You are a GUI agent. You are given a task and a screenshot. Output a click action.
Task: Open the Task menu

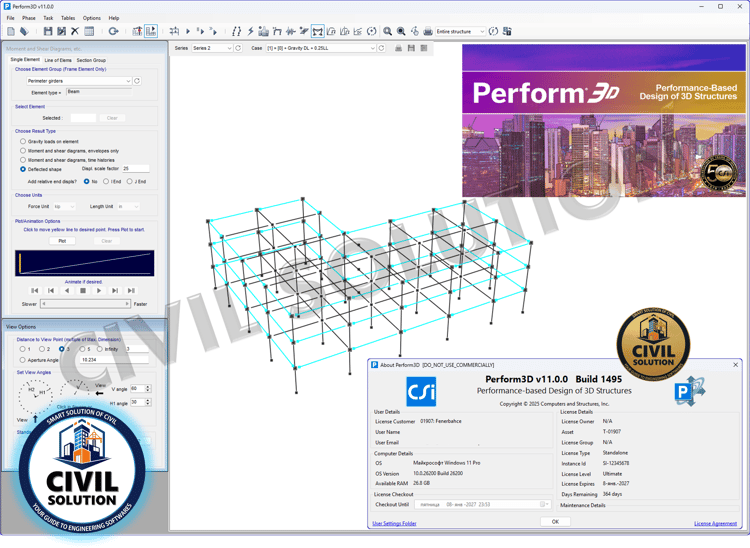[x=48, y=18]
